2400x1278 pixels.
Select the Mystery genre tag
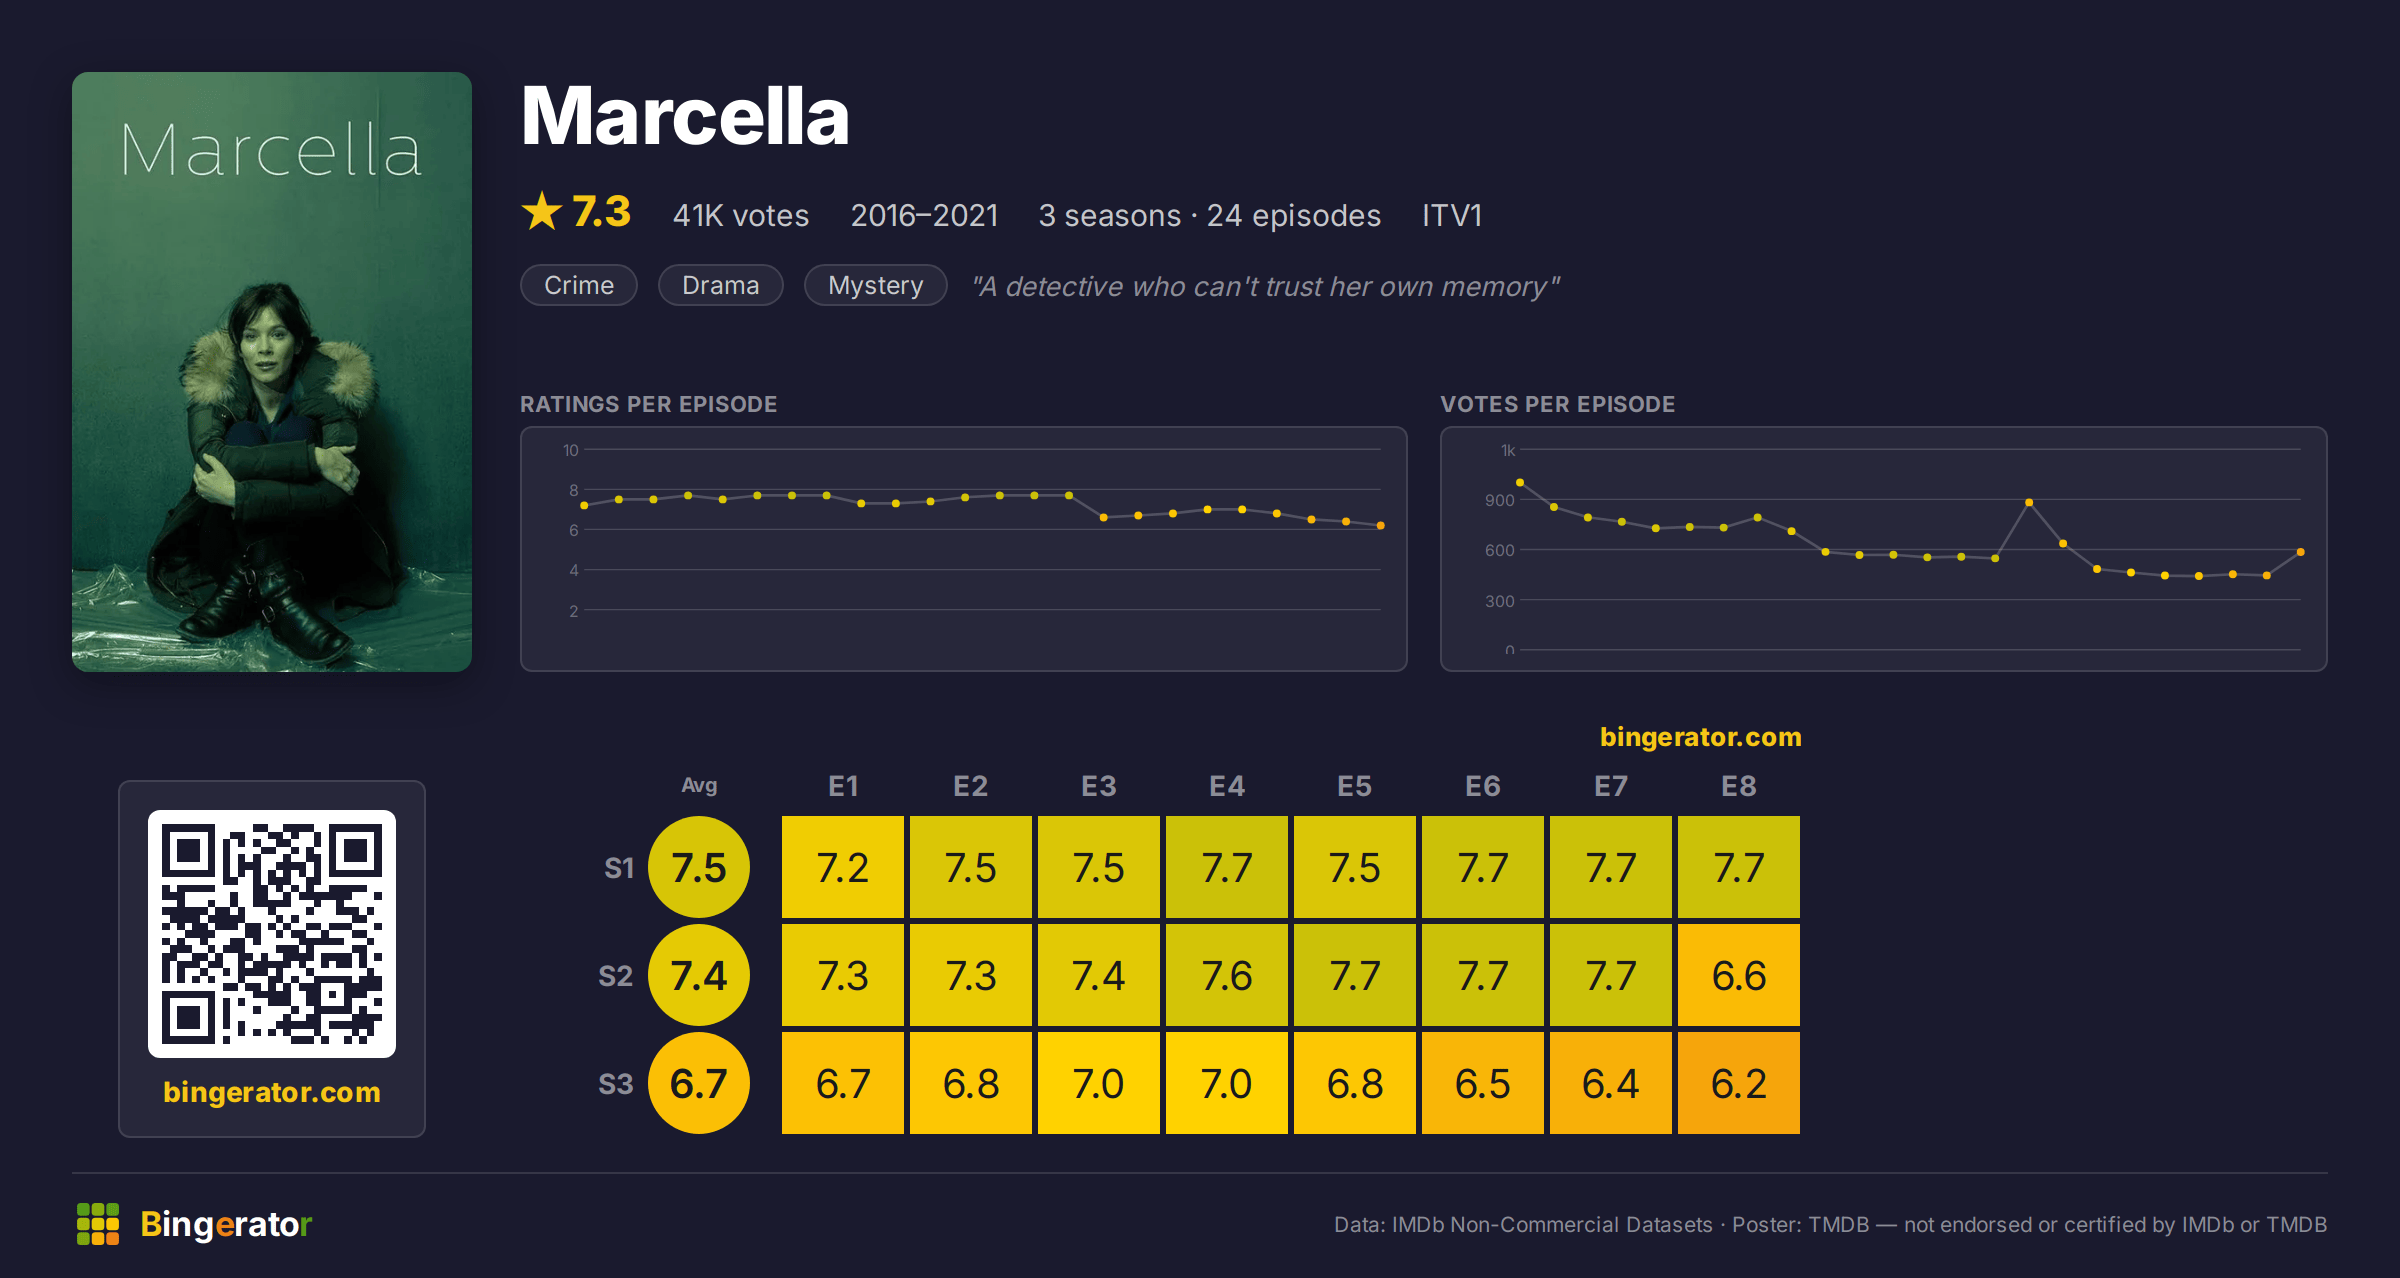coord(876,285)
